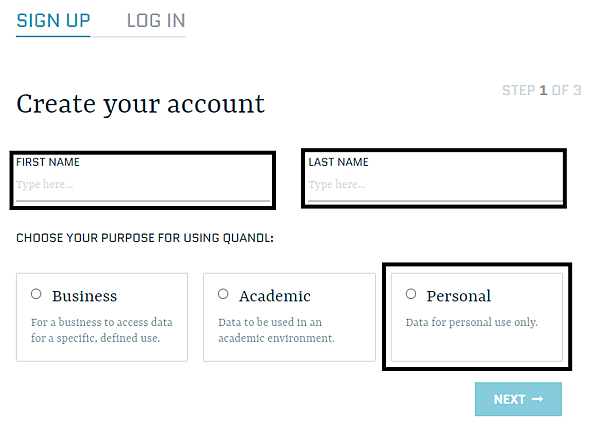Click the 'Create your account' heading
This screenshot has height=429, width=600.
[140, 104]
